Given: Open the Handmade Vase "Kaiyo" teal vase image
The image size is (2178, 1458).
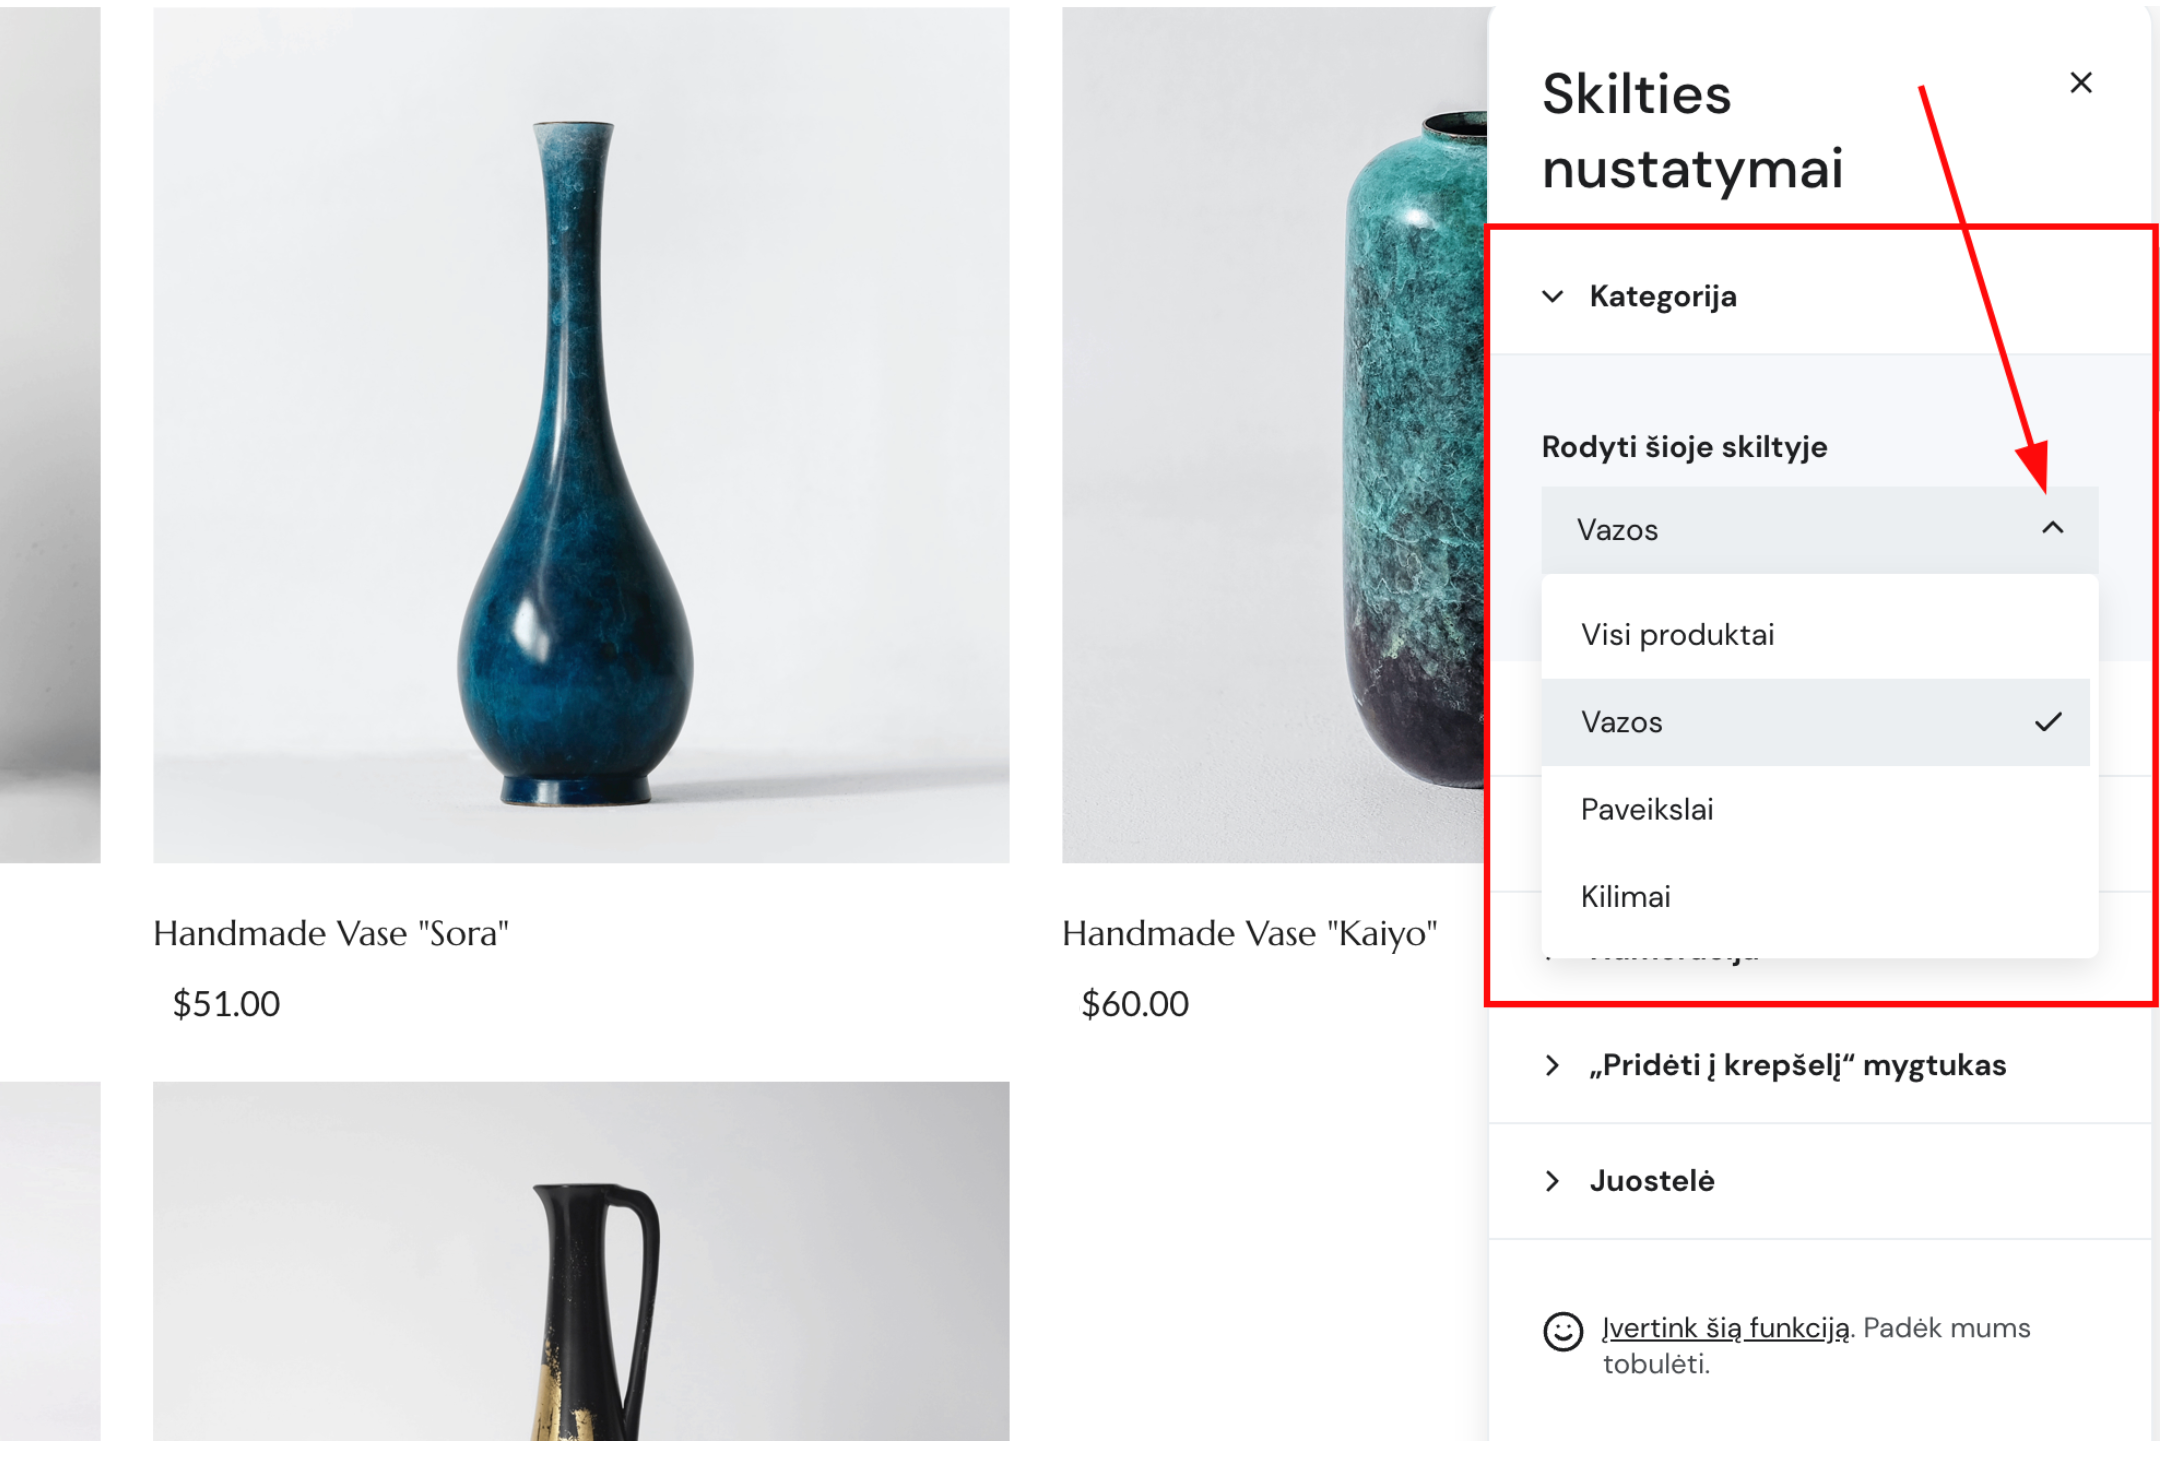Looking at the screenshot, I should 1274,435.
